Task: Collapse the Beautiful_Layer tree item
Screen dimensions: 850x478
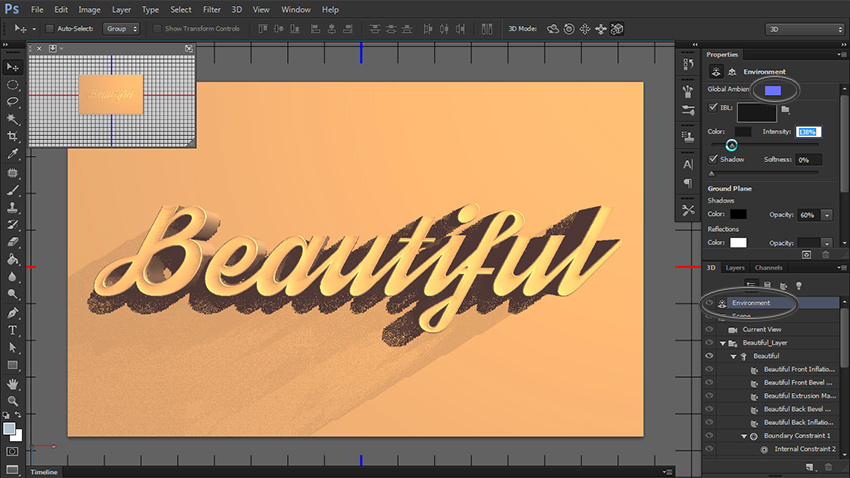Action: click(722, 343)
